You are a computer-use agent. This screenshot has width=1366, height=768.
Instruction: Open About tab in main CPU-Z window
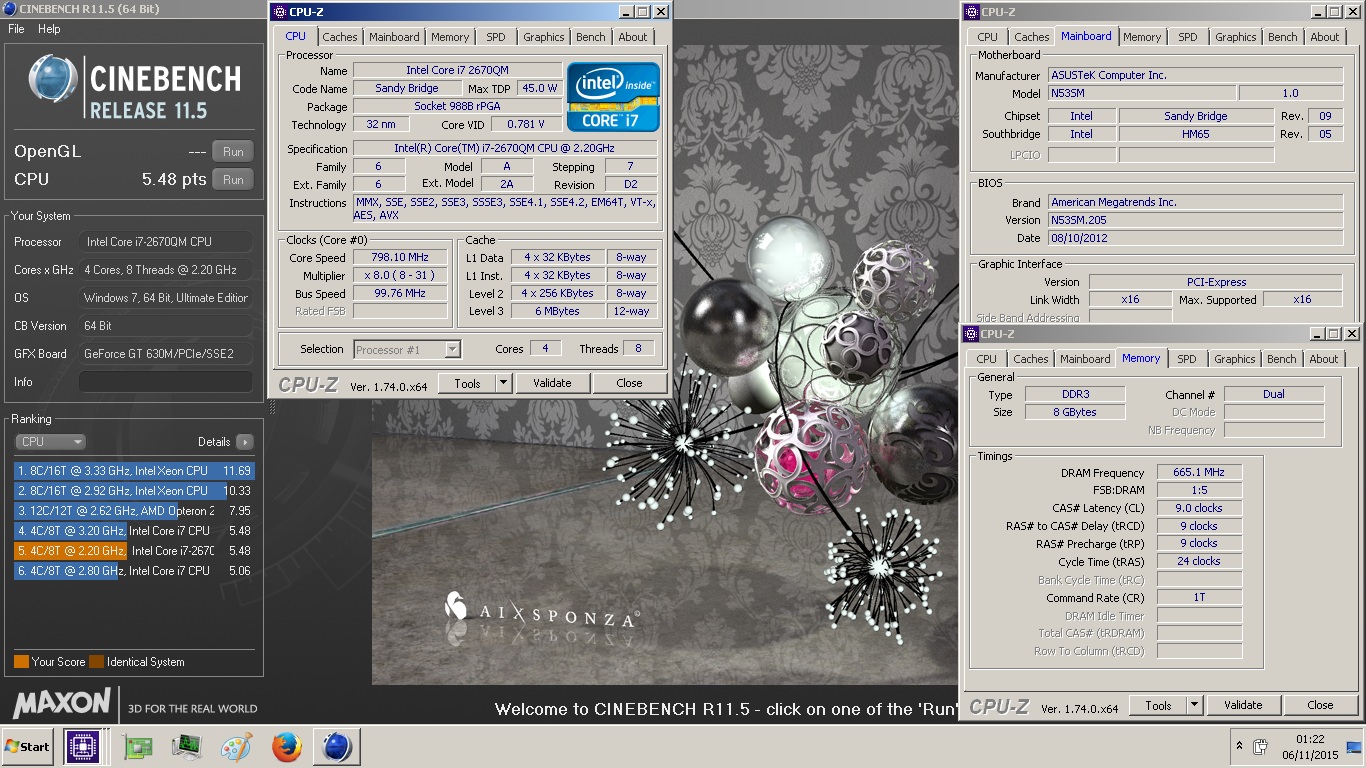point(632,37)
